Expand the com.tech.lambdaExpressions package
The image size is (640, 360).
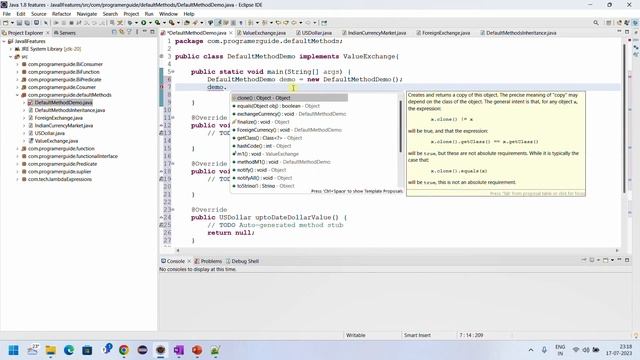click(17, 179)
